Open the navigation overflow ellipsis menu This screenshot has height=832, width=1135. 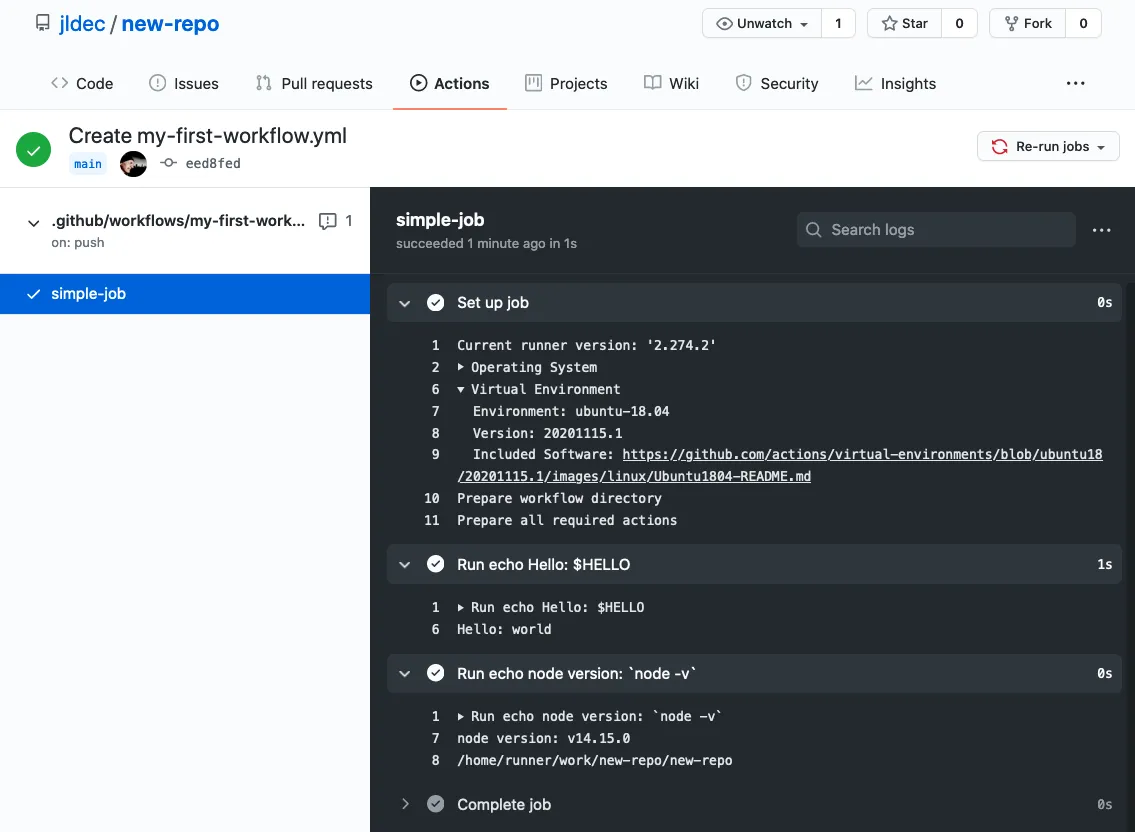coord(1075,83)
